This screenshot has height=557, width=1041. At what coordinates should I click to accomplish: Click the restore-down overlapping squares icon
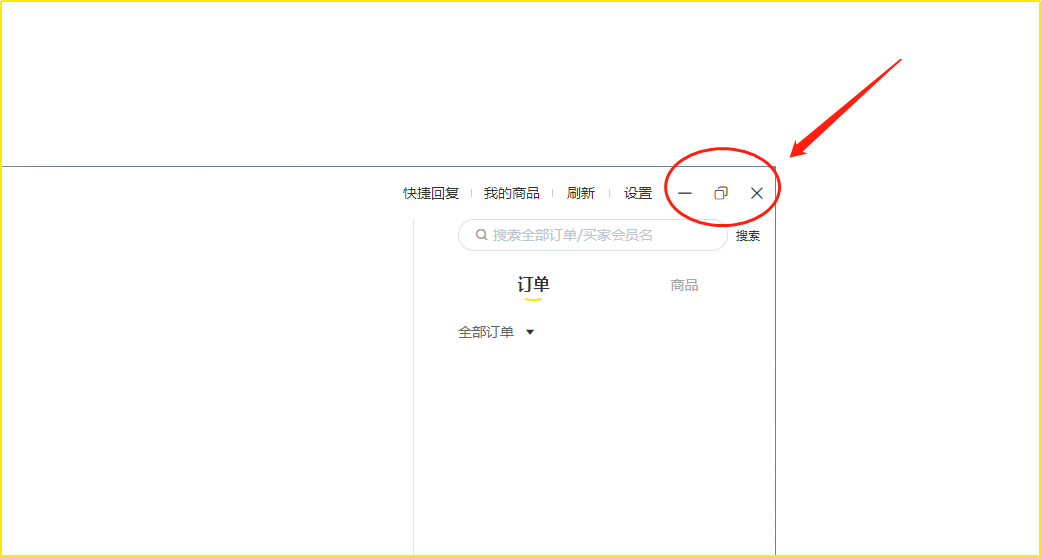click(x=721, y=193)
